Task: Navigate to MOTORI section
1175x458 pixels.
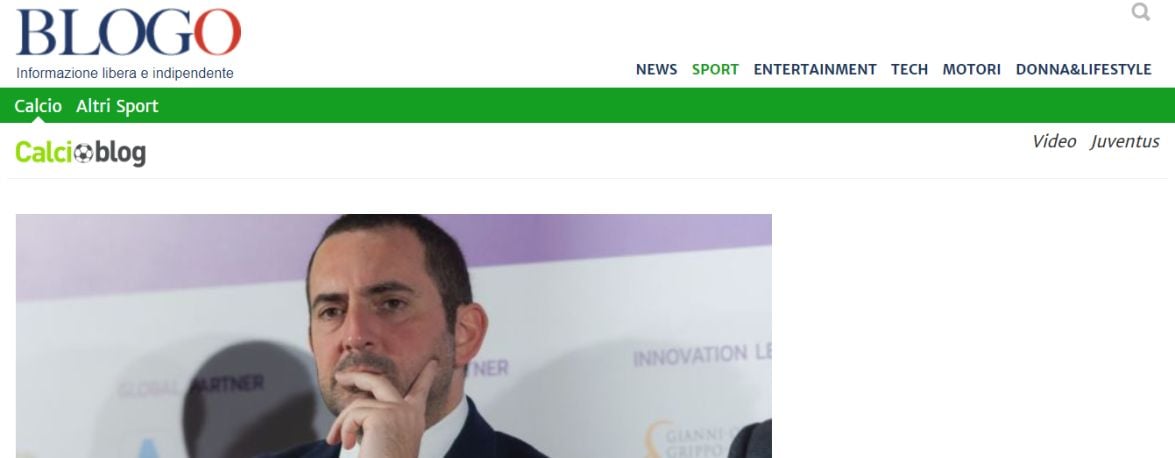Action: [x=971, y=70]
